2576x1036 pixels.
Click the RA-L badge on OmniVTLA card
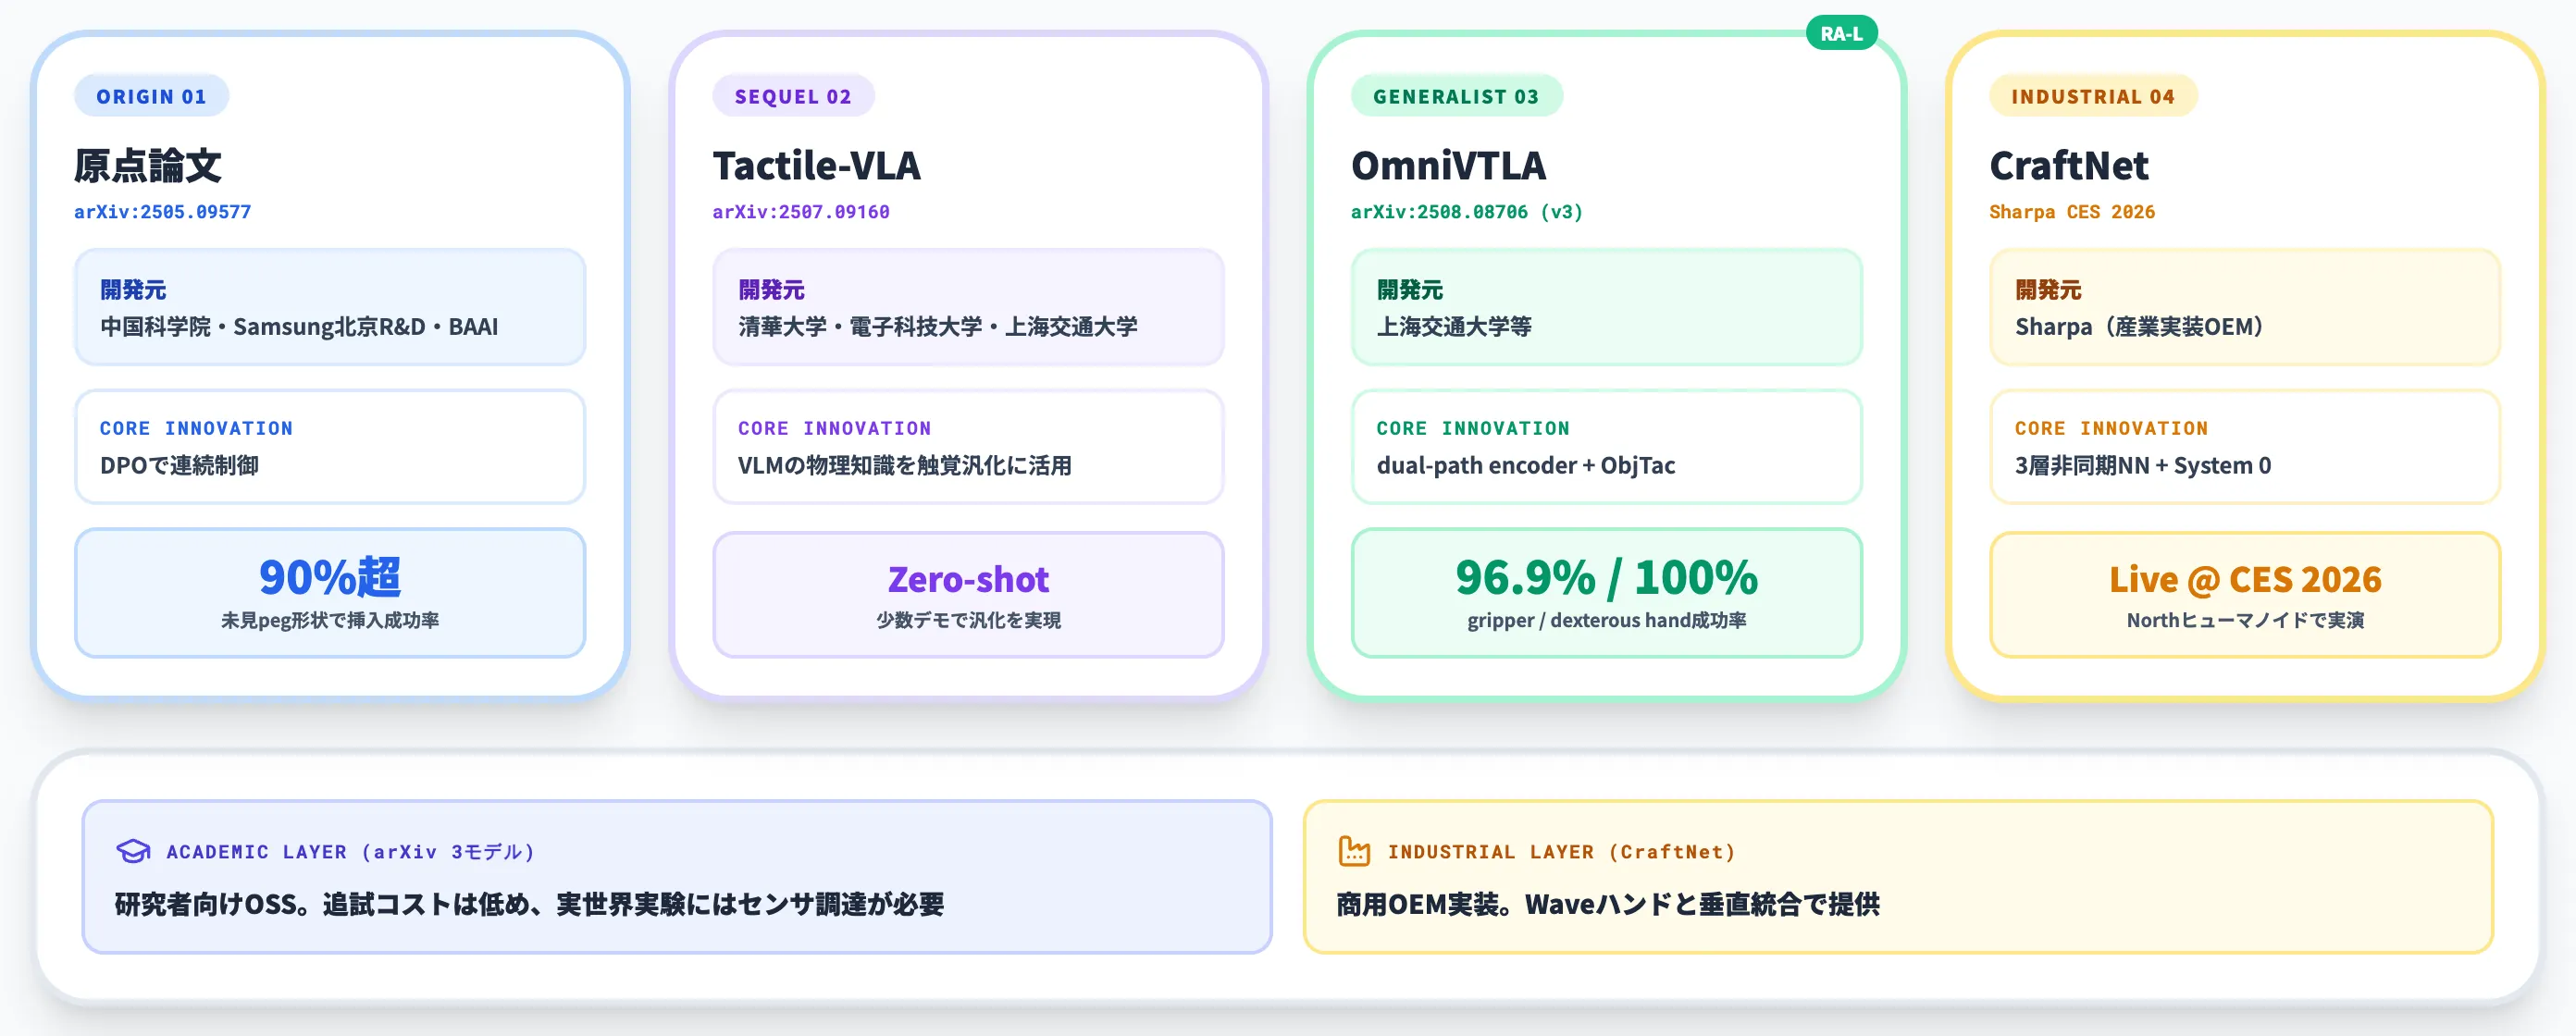point(1841,34)
